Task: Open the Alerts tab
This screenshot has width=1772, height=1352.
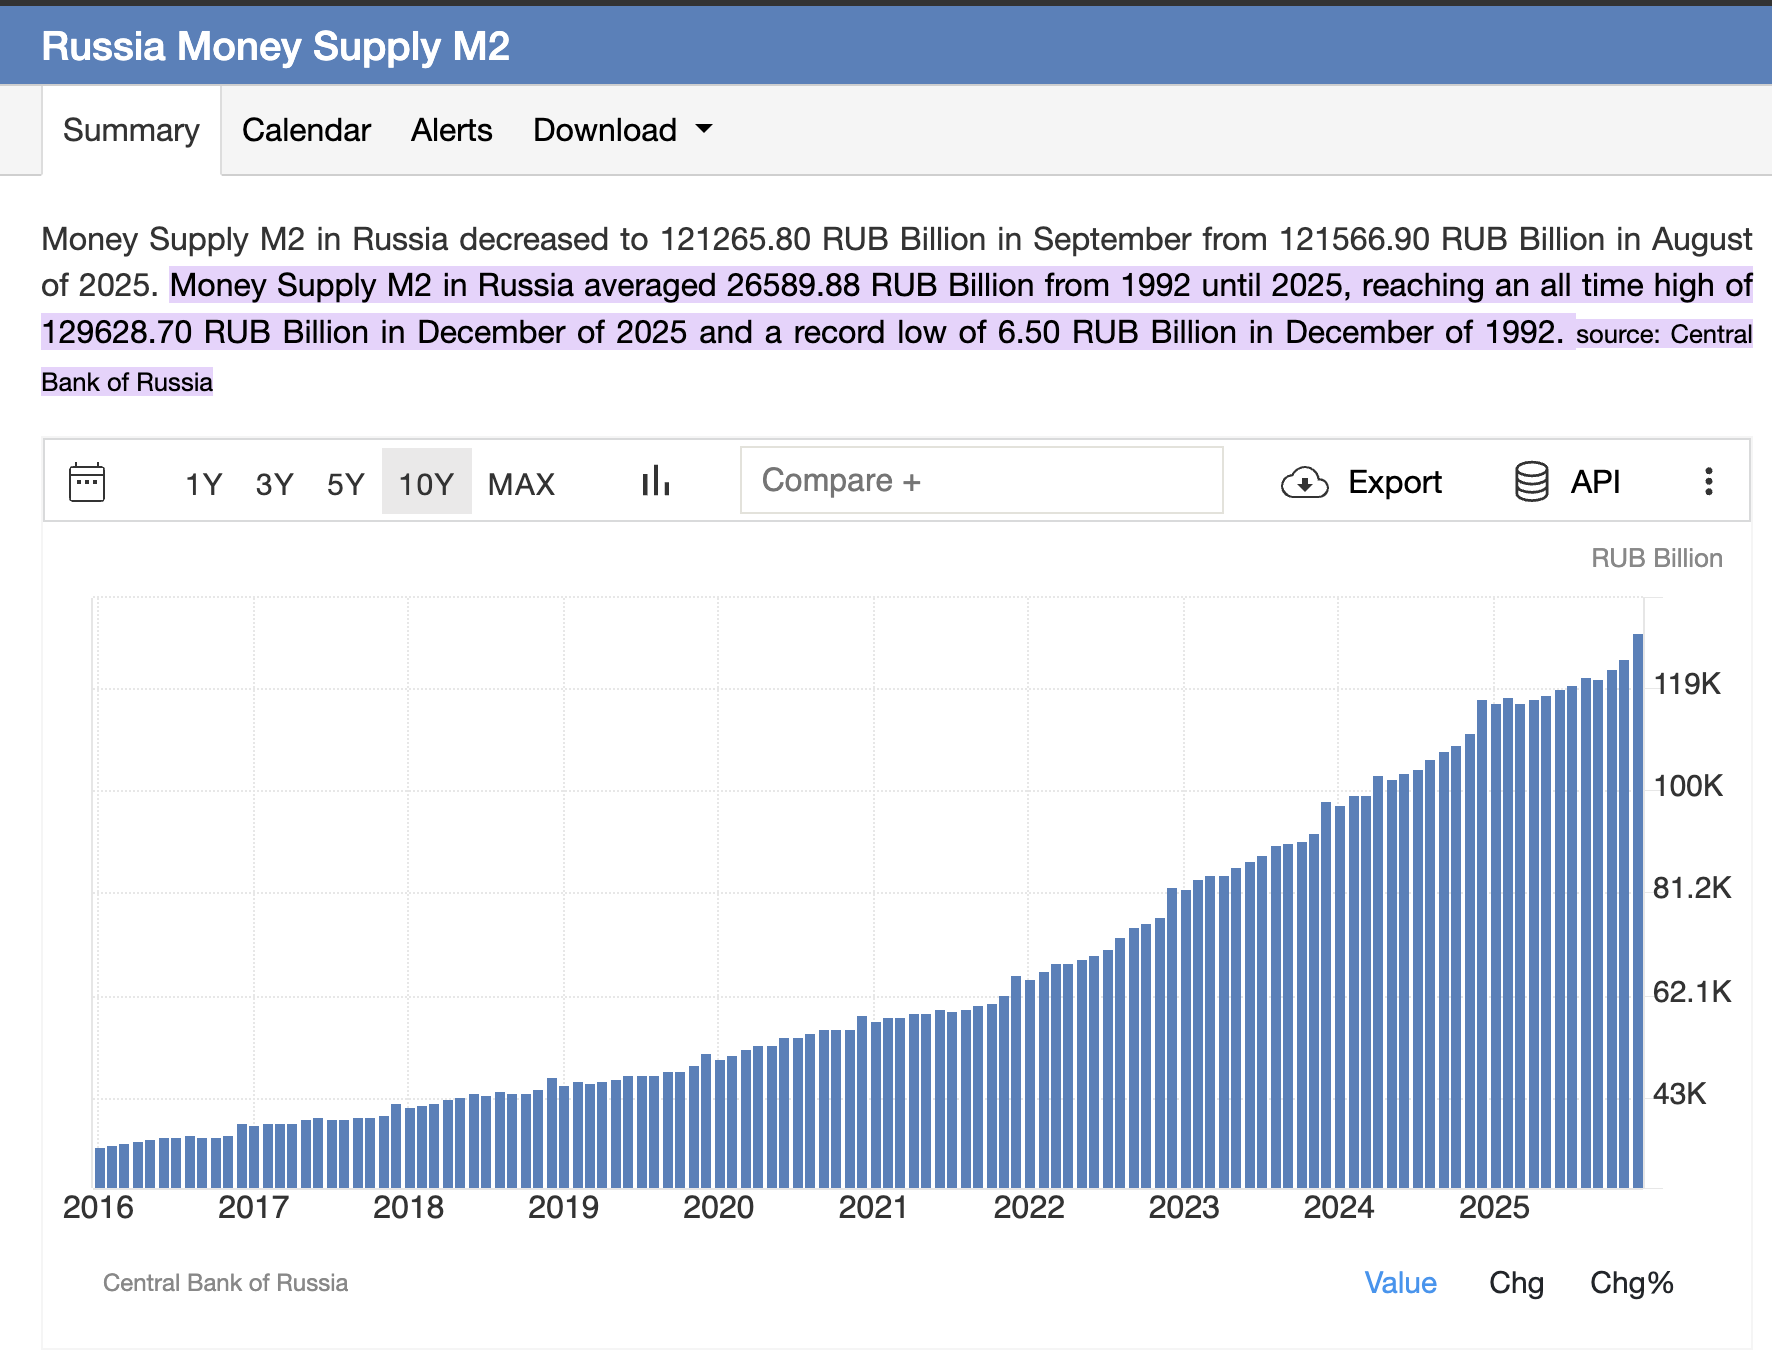Action: (451, 130)
